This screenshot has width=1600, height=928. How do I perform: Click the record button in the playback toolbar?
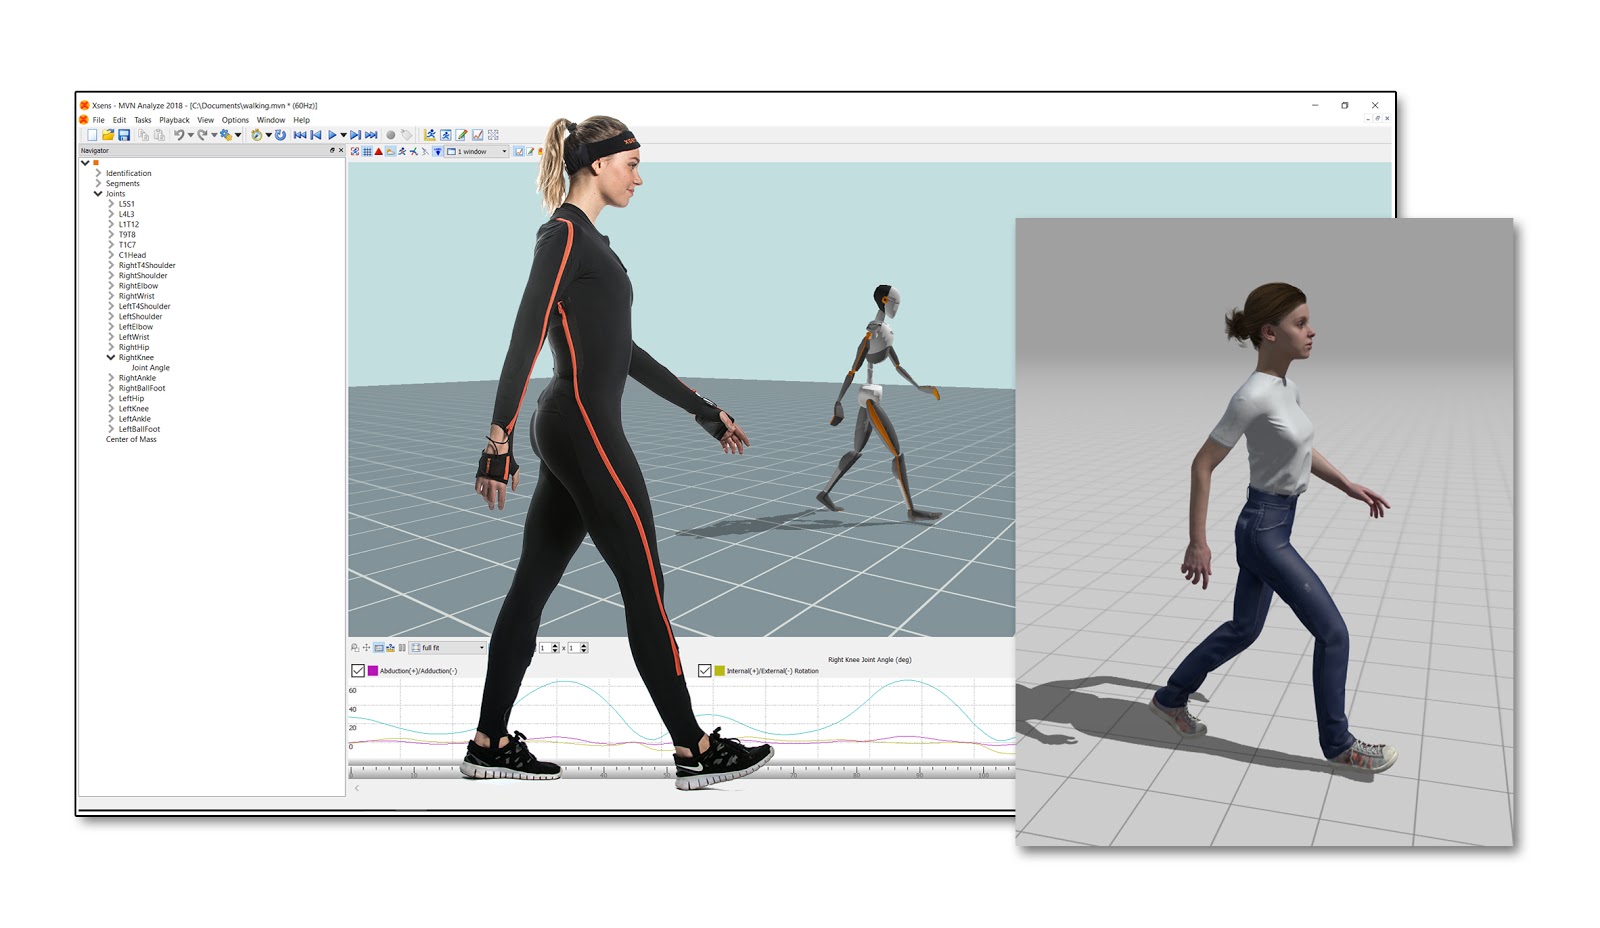coord(390,133)
